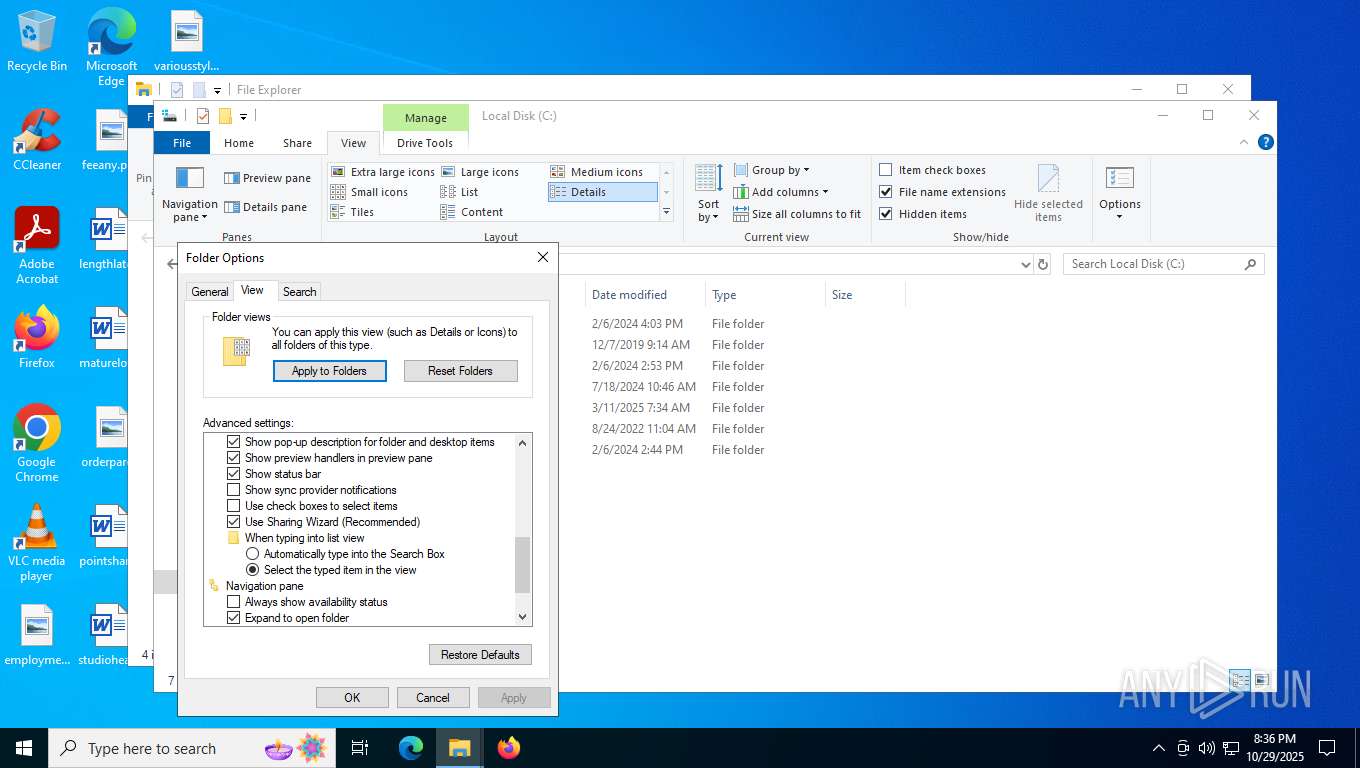Choose the Content layout
The height and width of the screenshot is (768, 1360).
472,212
